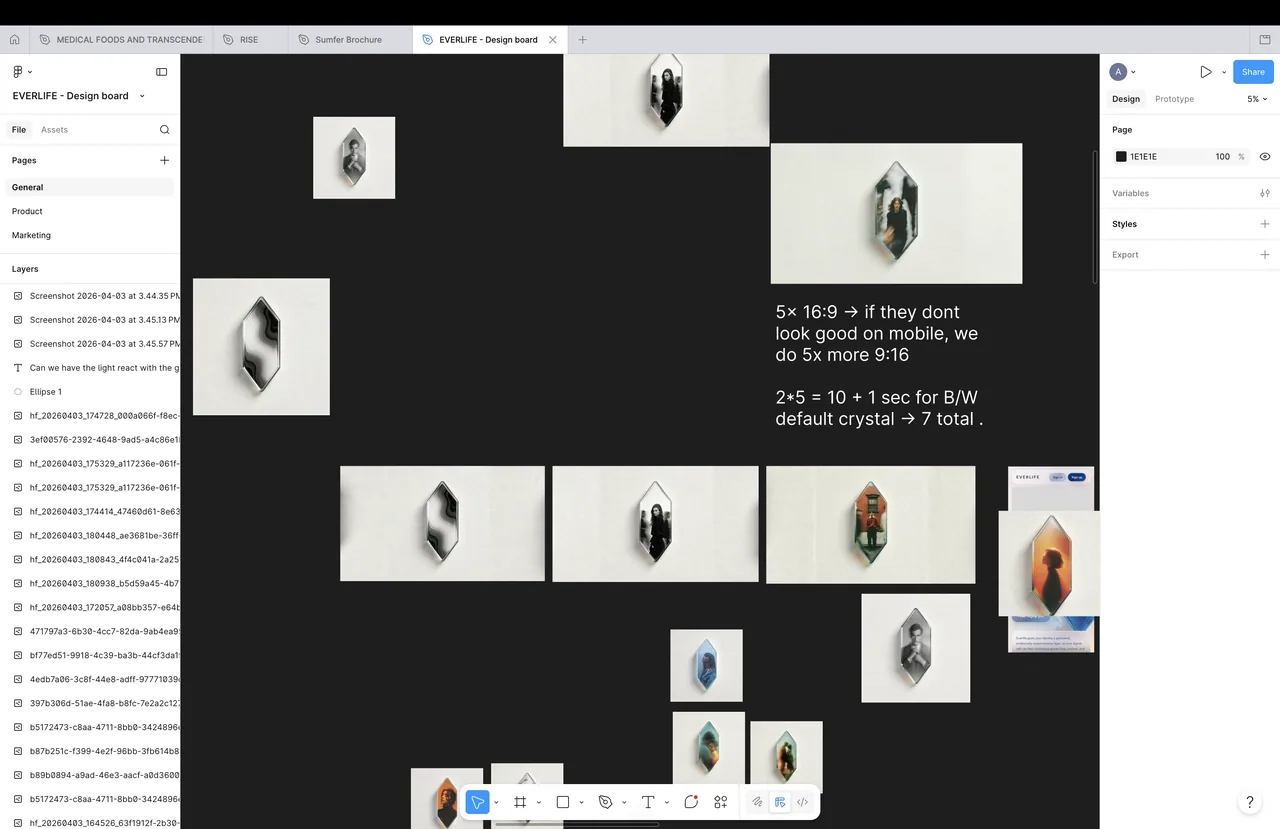Screen dimensions: 1280x829
Task: Select the Comment tool
Action: 691,802
